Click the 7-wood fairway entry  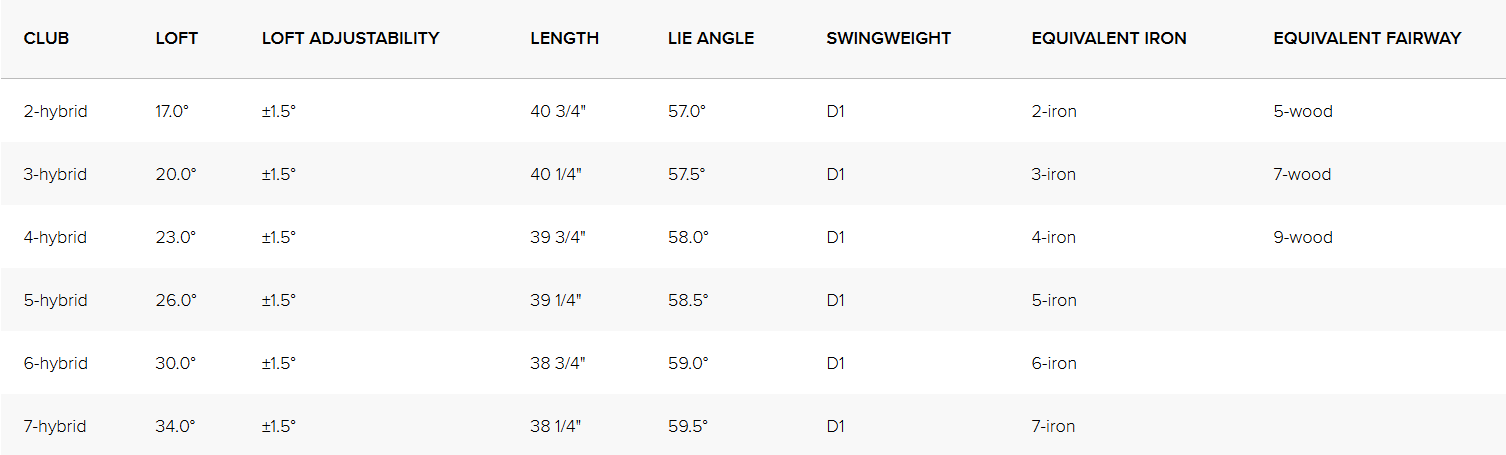click(x=1302, y=174)
